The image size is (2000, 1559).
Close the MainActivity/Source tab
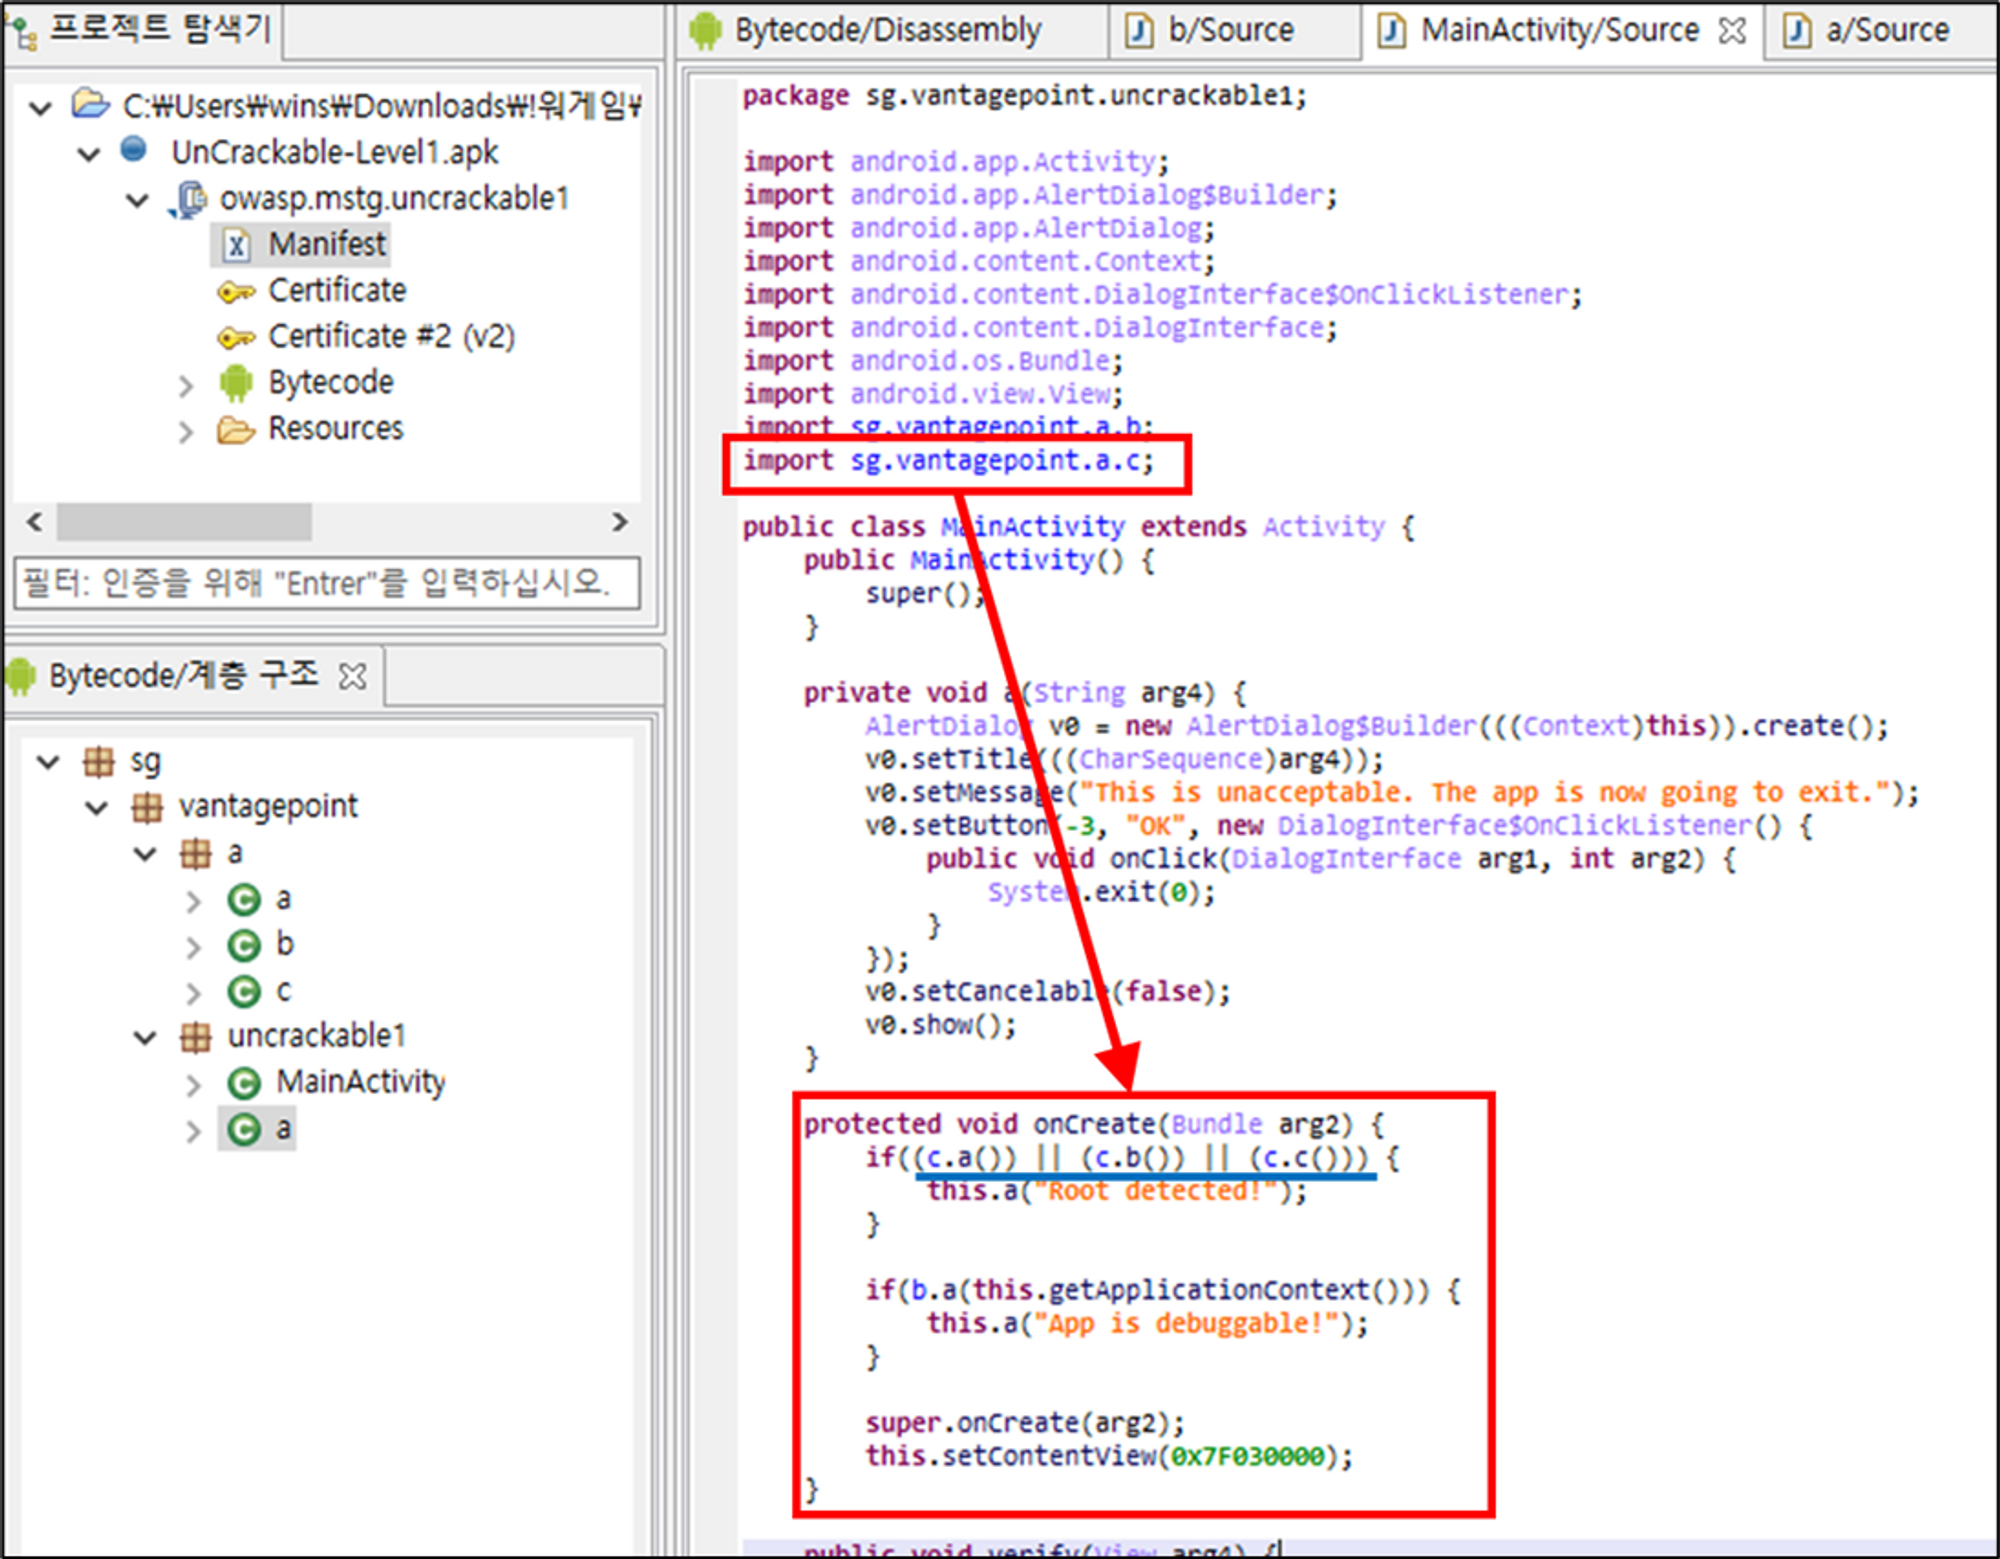(1732, 31)
